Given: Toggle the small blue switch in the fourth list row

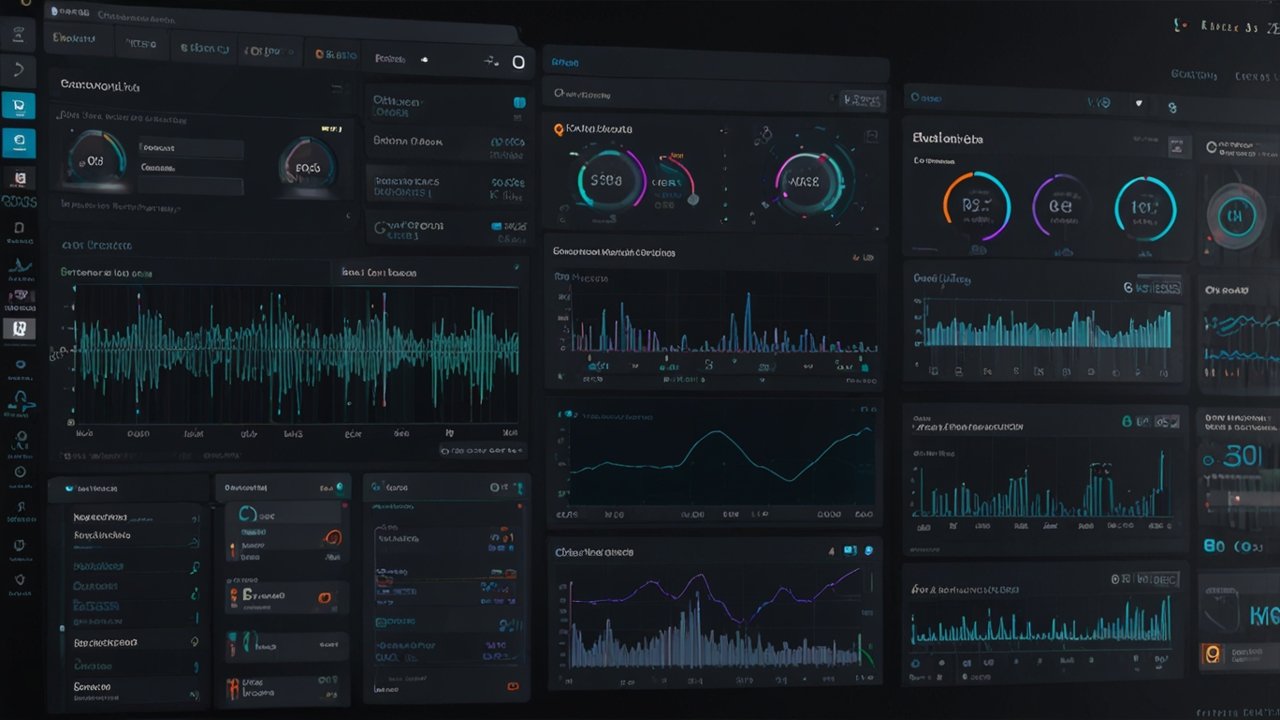Looking at the screenshot, I should pos(498,228).
